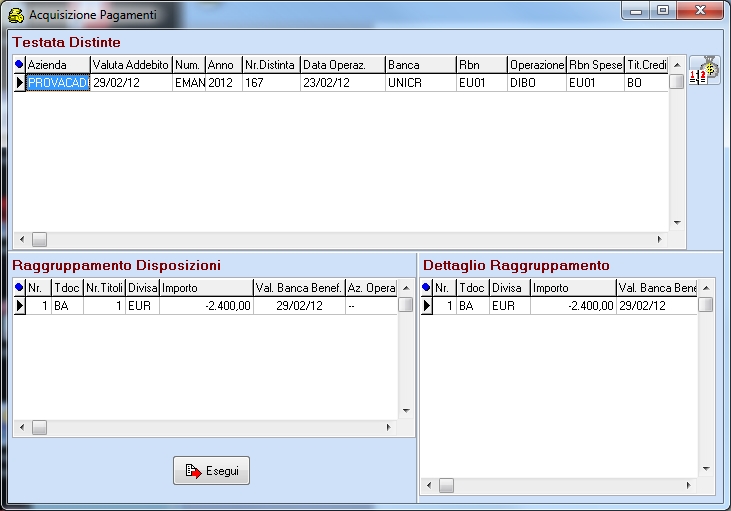Click left arrow of Dettaglio Raggruppamento horizontal scrollbar
The image size is (731, 511).
429,485
